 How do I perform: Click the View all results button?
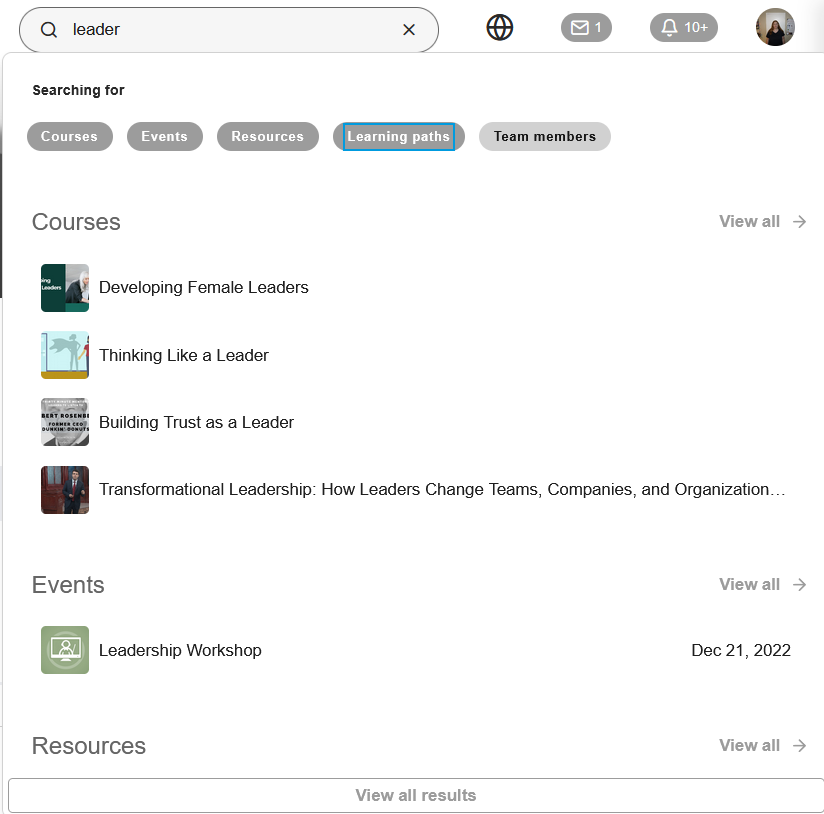[x=416, y=795]
